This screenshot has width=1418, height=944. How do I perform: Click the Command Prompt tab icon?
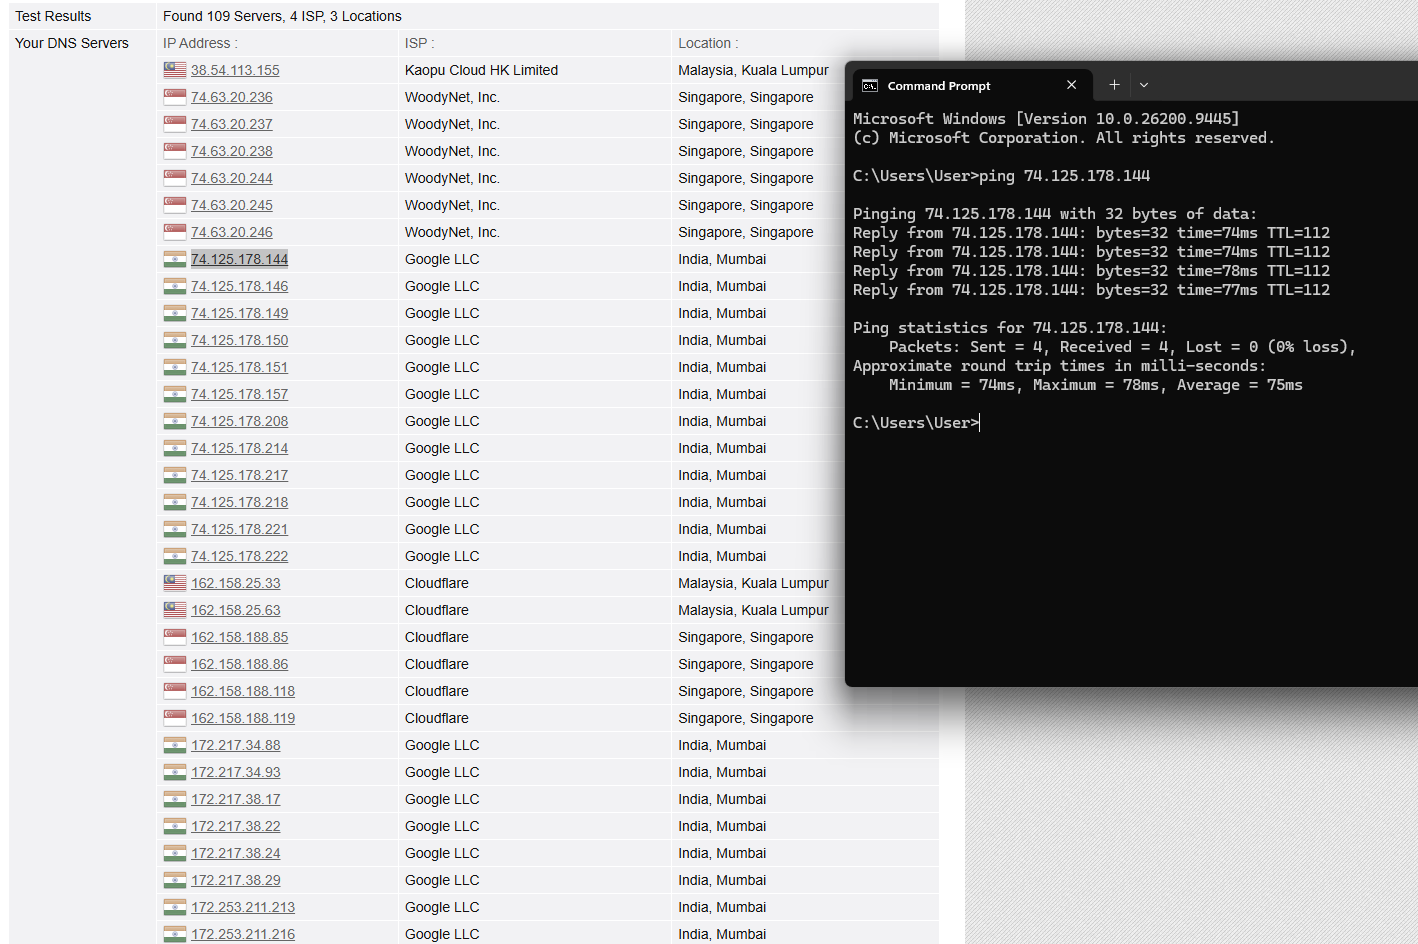coord(870,86)
